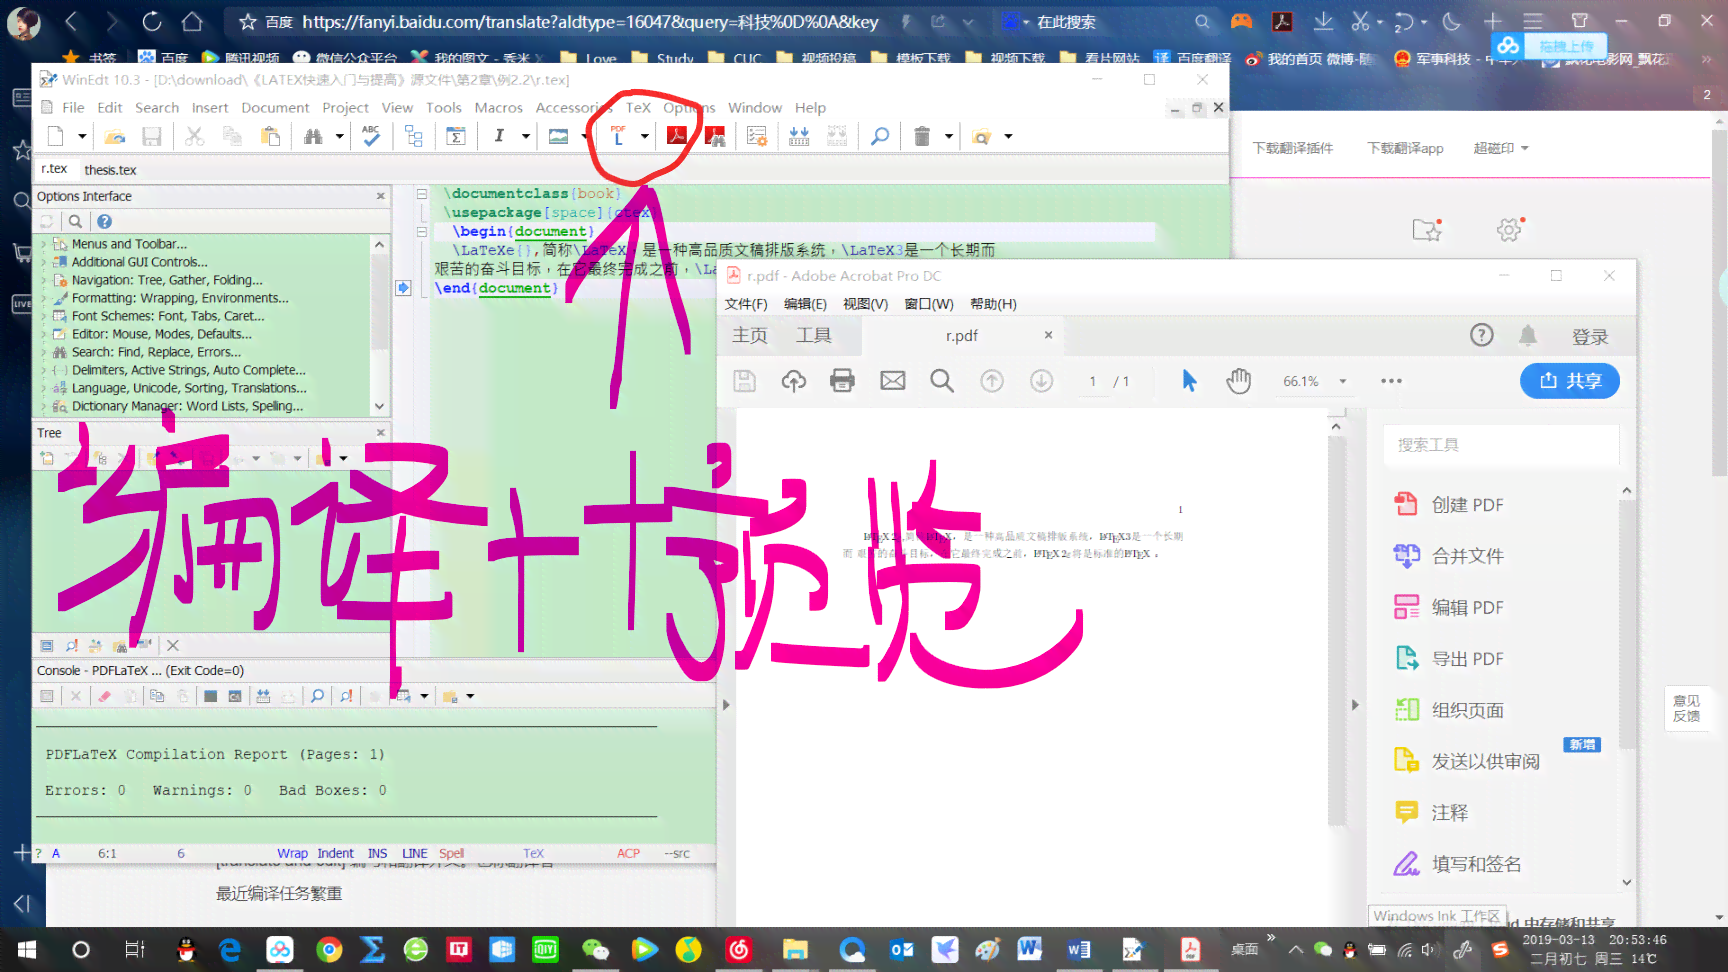Viewport: 1728px width, 972px height.
Task: Switch to the thesis.tex tab
Action: pyautogui.click(x=110, y=170)
